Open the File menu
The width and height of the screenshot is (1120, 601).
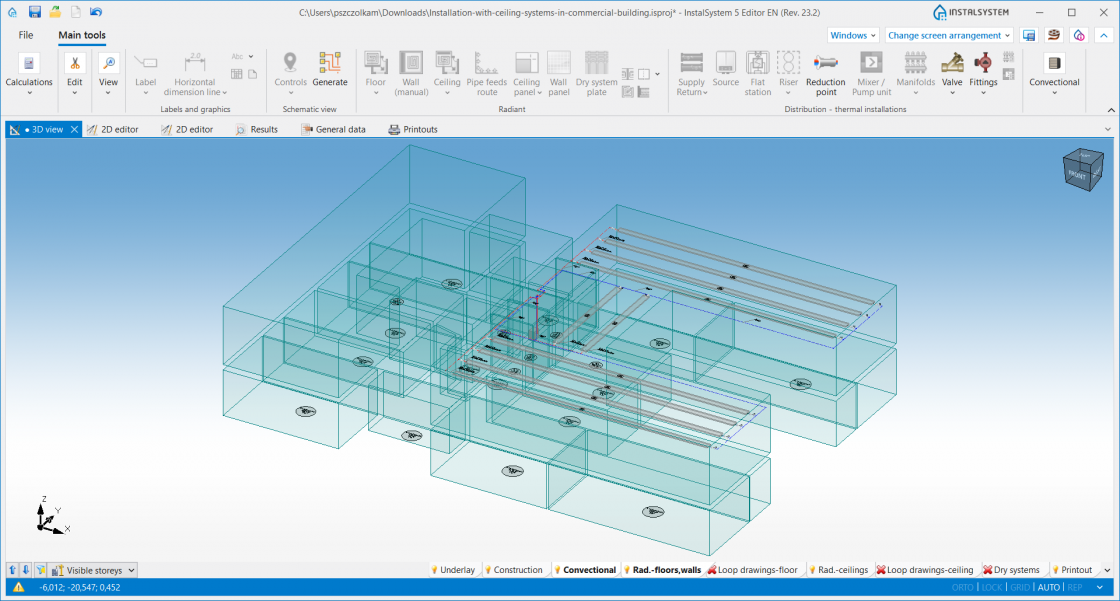(26, 35)
